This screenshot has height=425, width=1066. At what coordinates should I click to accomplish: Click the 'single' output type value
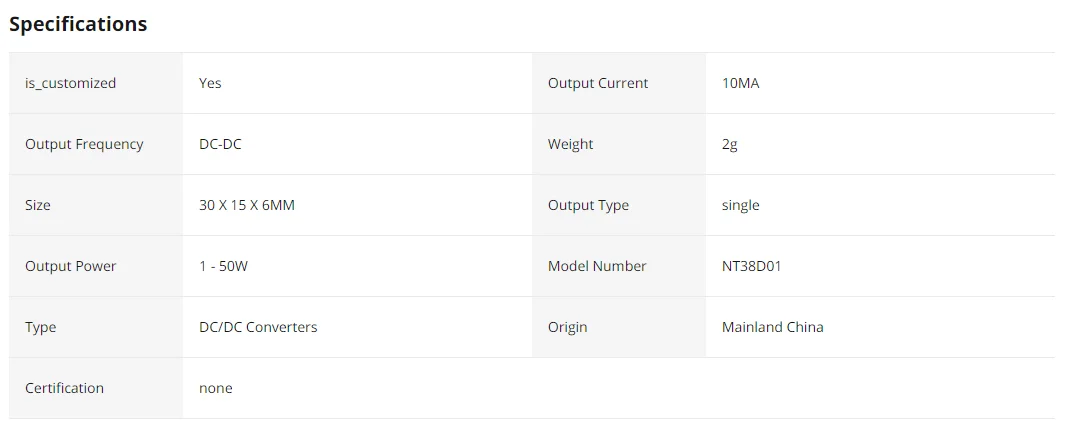[740, 205]
